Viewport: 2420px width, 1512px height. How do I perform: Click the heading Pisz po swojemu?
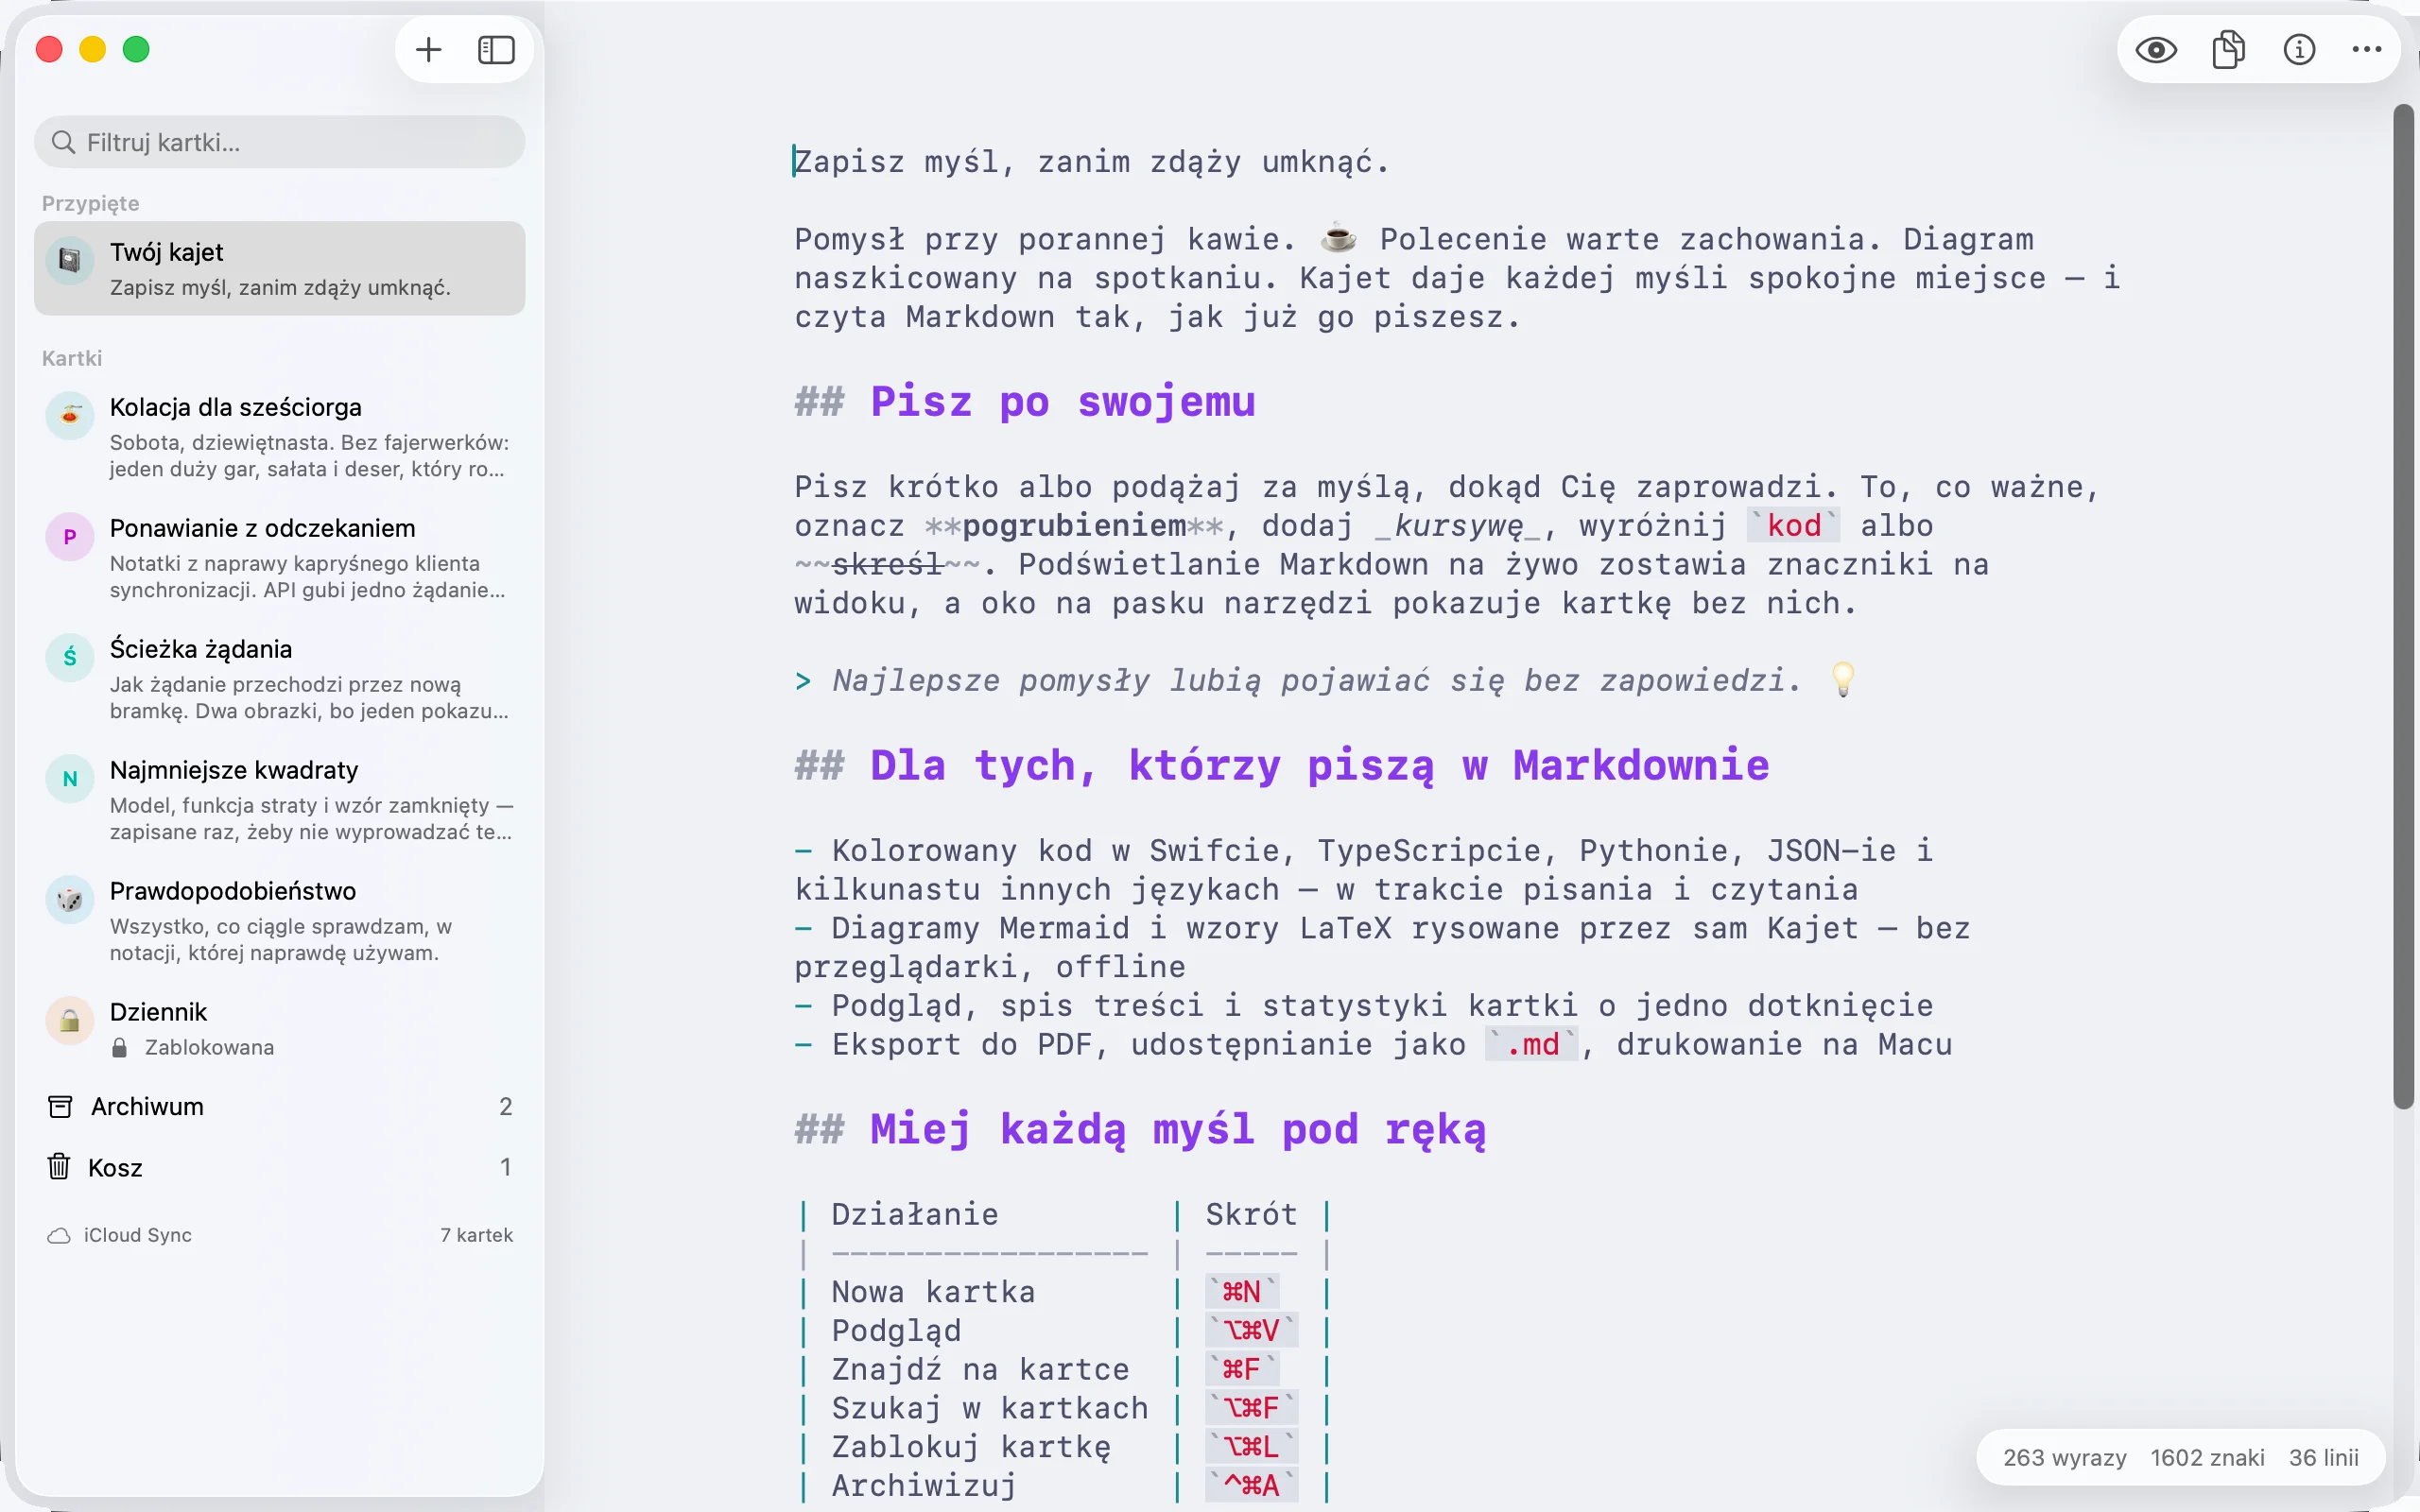pyautogui.click(x=1063, y=402)
